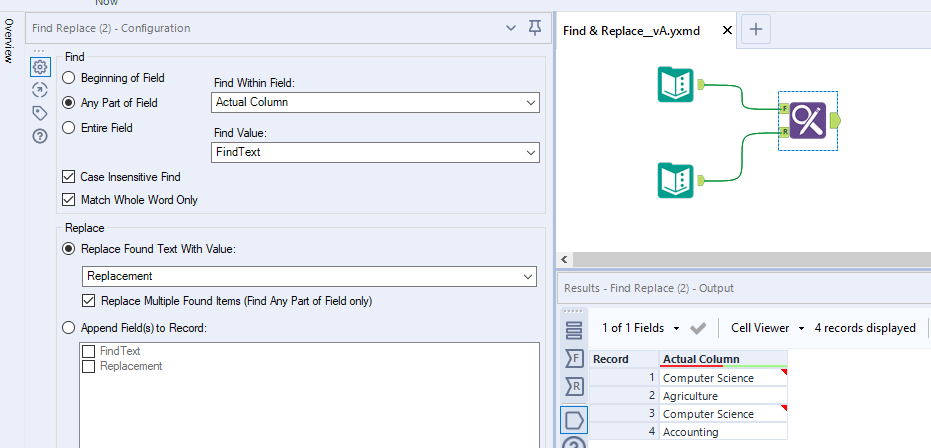The image size is (931, 448).
Task: Add a new workflow tab
Action: (755, 30)
